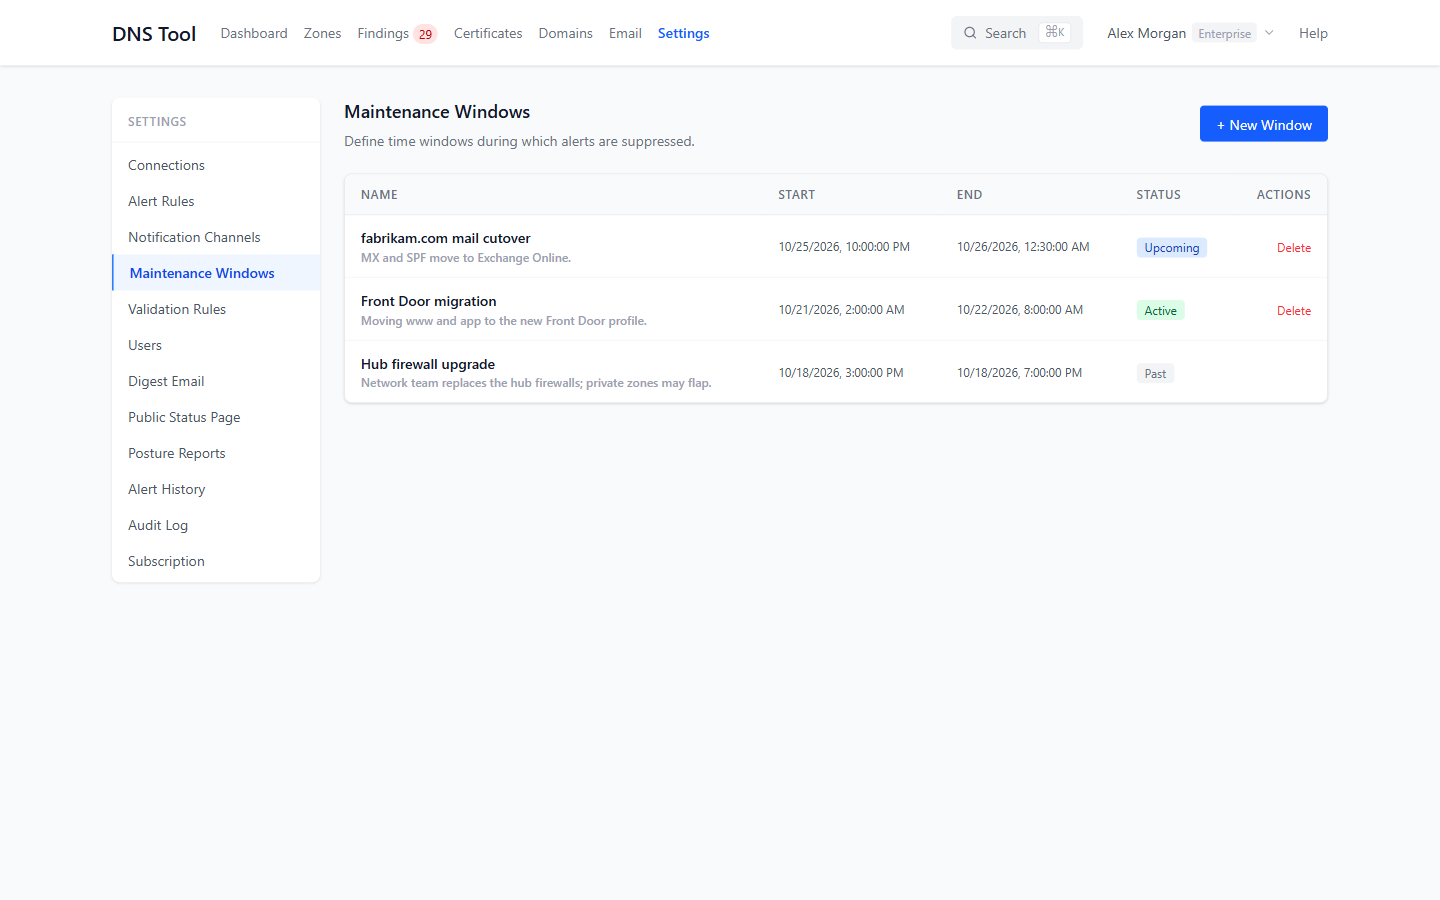
Task: Click the Enterprise plan badge
Action: [1224, 33]
